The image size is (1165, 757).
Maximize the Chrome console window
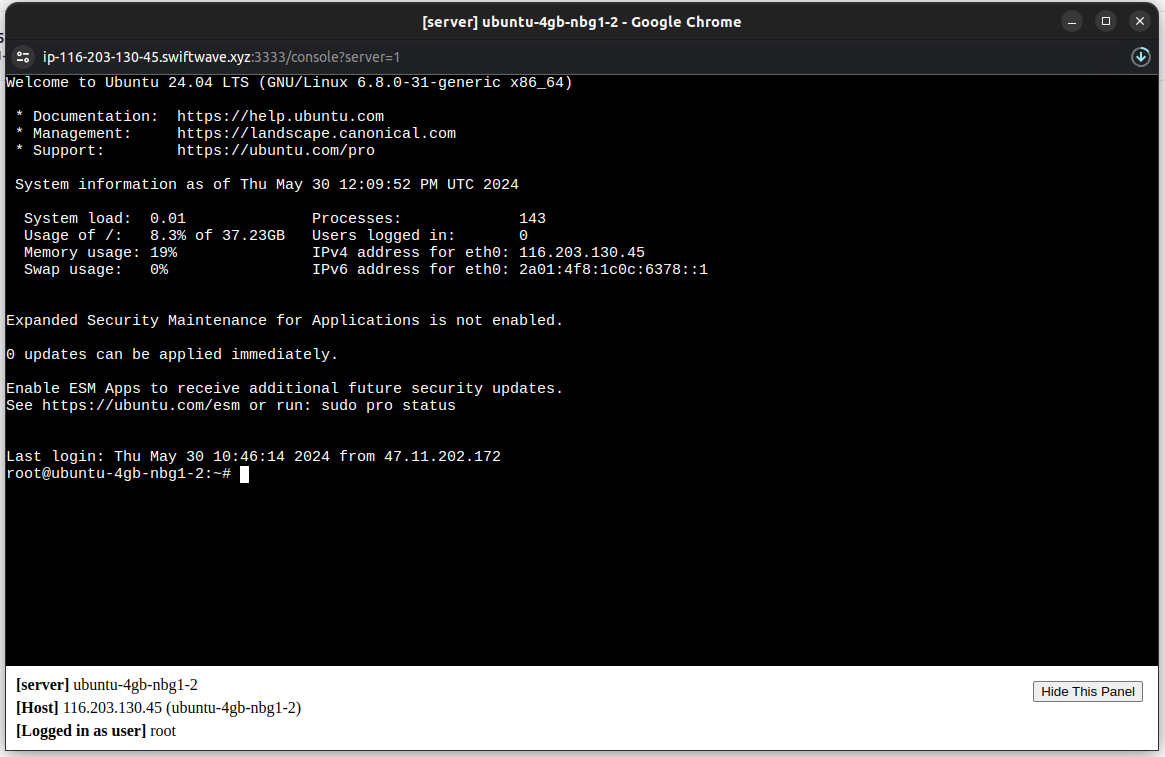(x=1106, y=22)
